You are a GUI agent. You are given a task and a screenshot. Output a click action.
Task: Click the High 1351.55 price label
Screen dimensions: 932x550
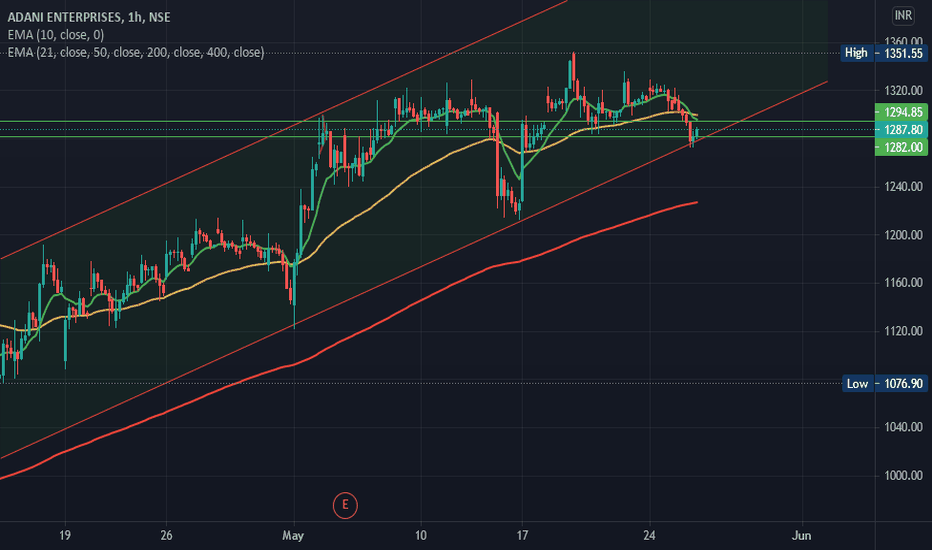(884, 53)
